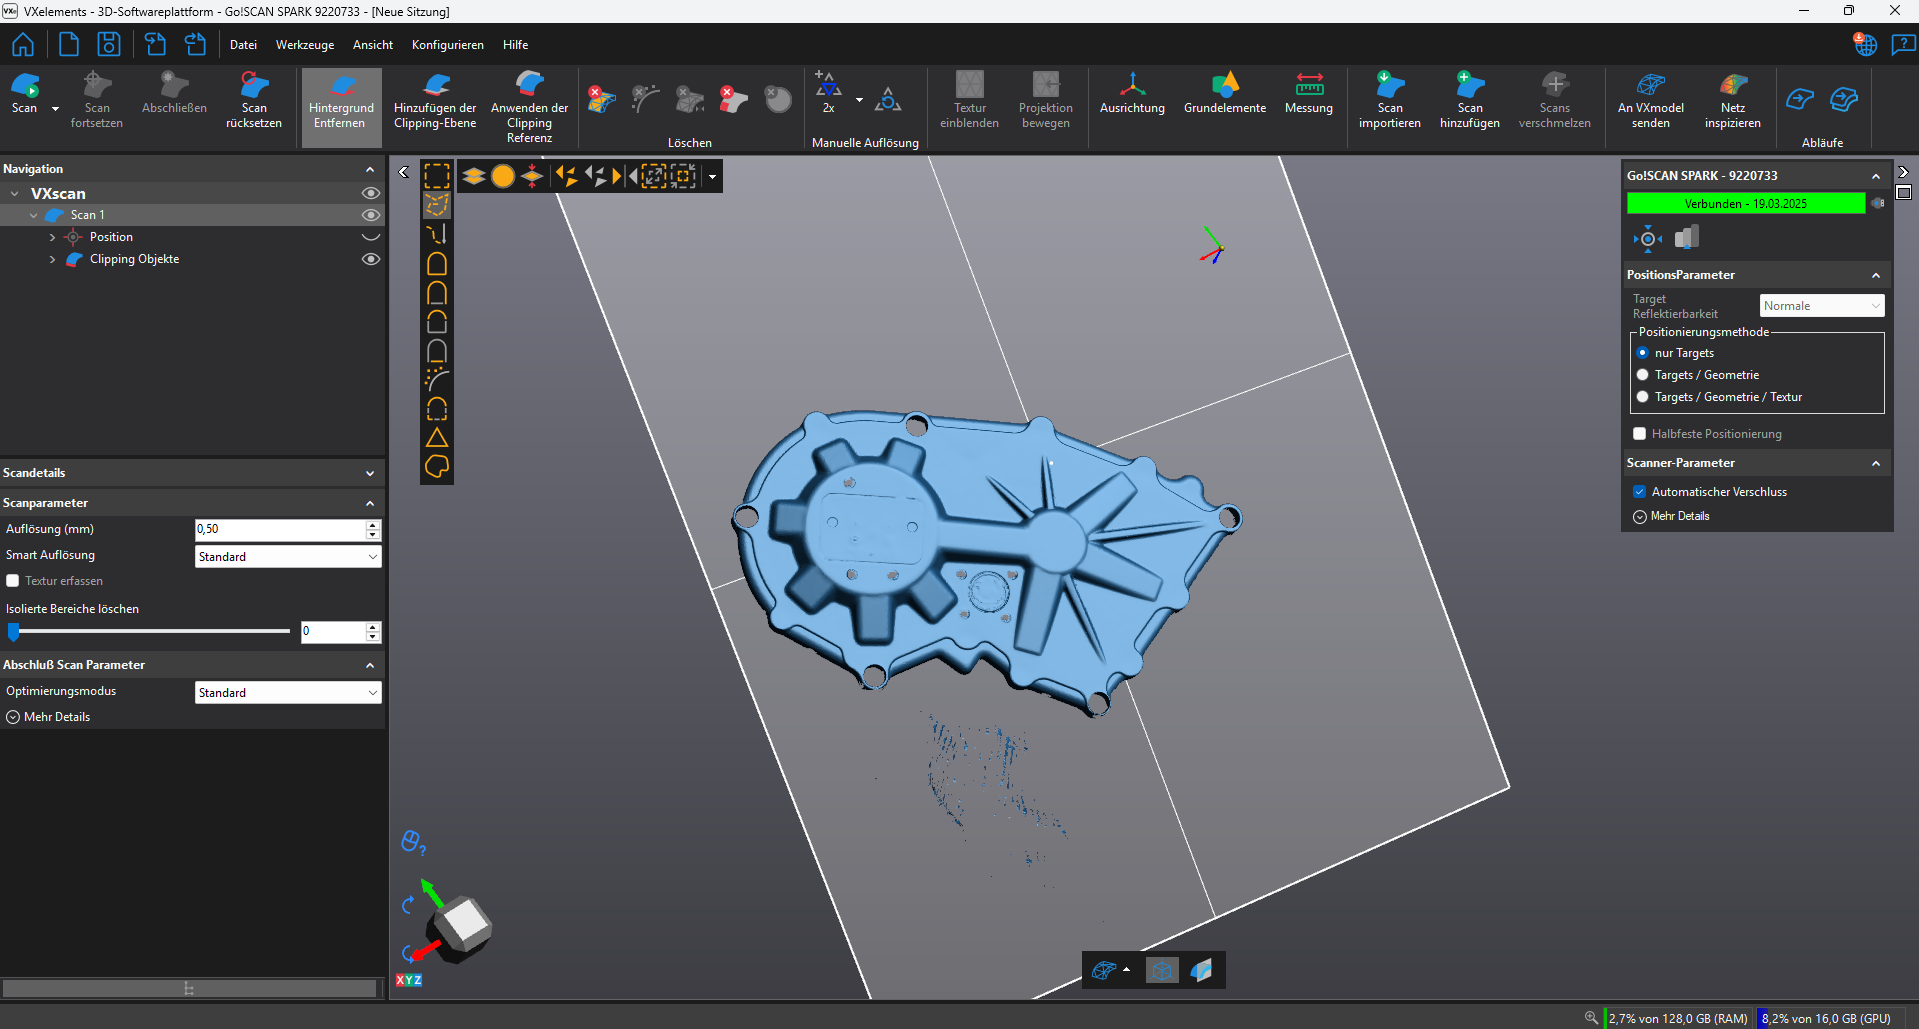
Task: Open the Werkzeuge menu
Action: (305, 45)
